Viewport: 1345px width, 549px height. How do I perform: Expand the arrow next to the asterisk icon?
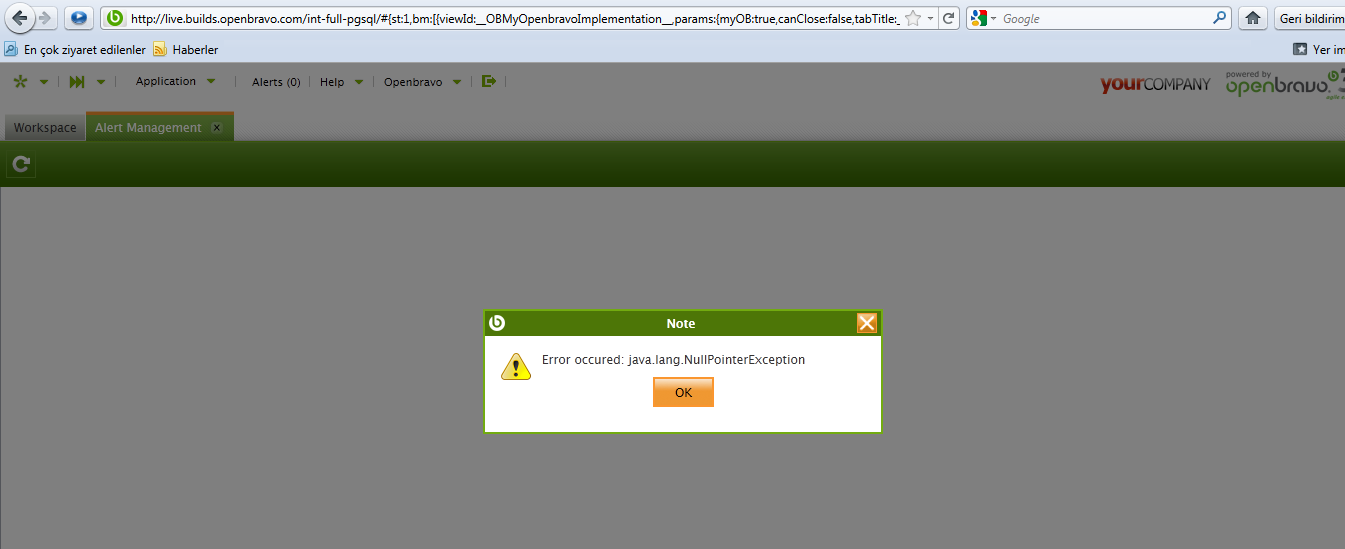(x=43, y=82)
